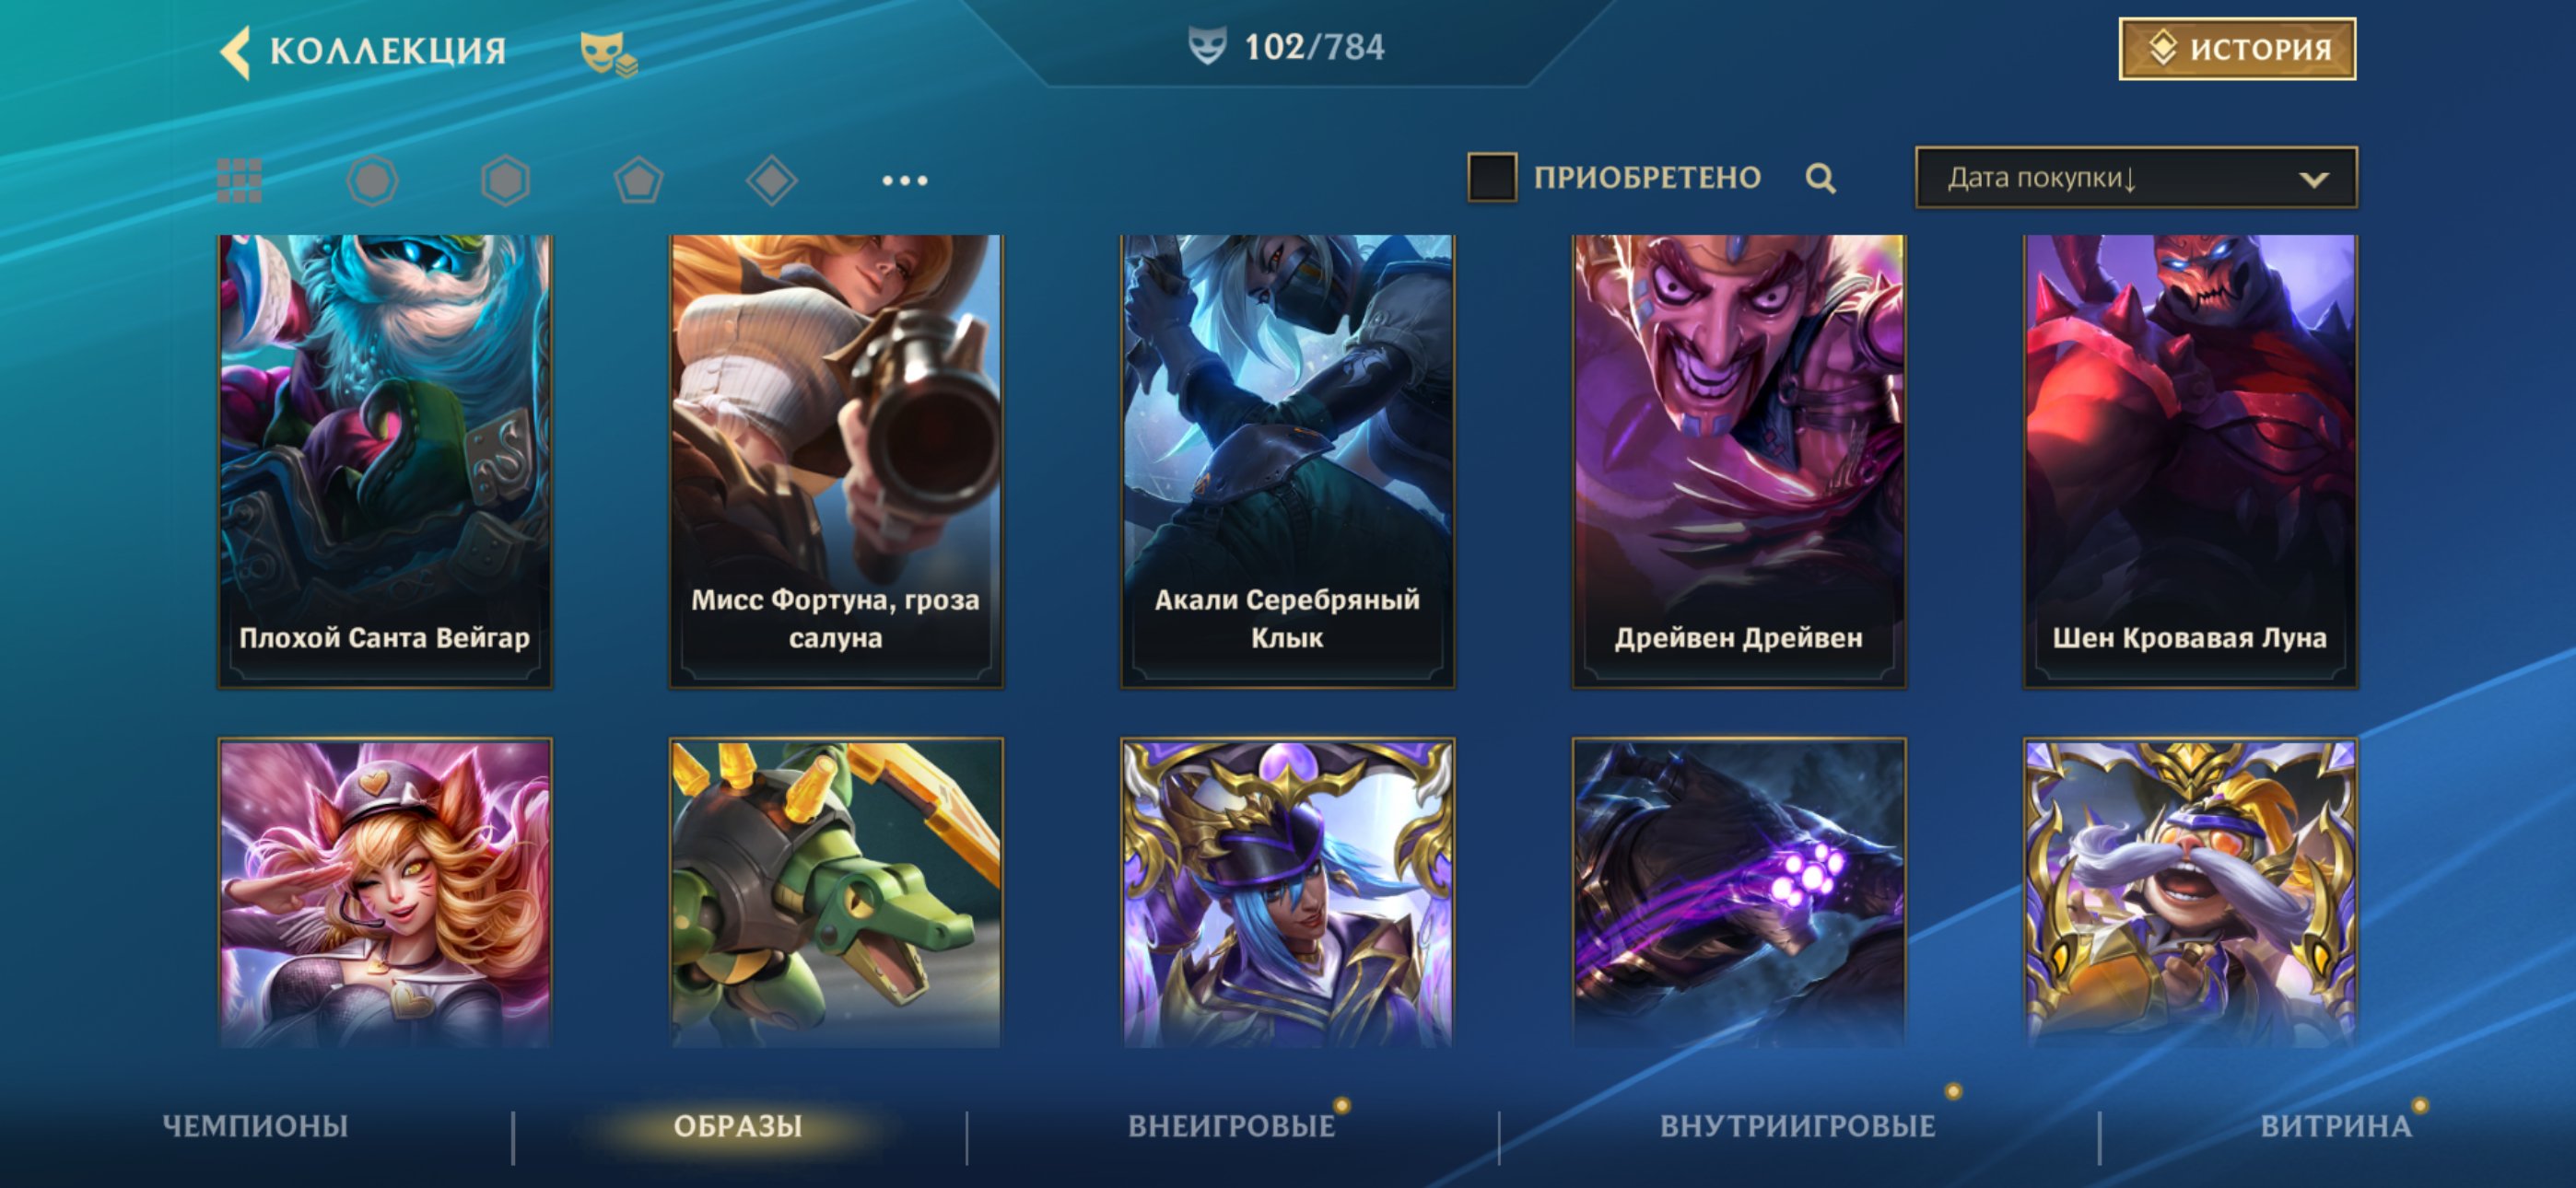Click the search magnifier icon

click(1821, 179)
